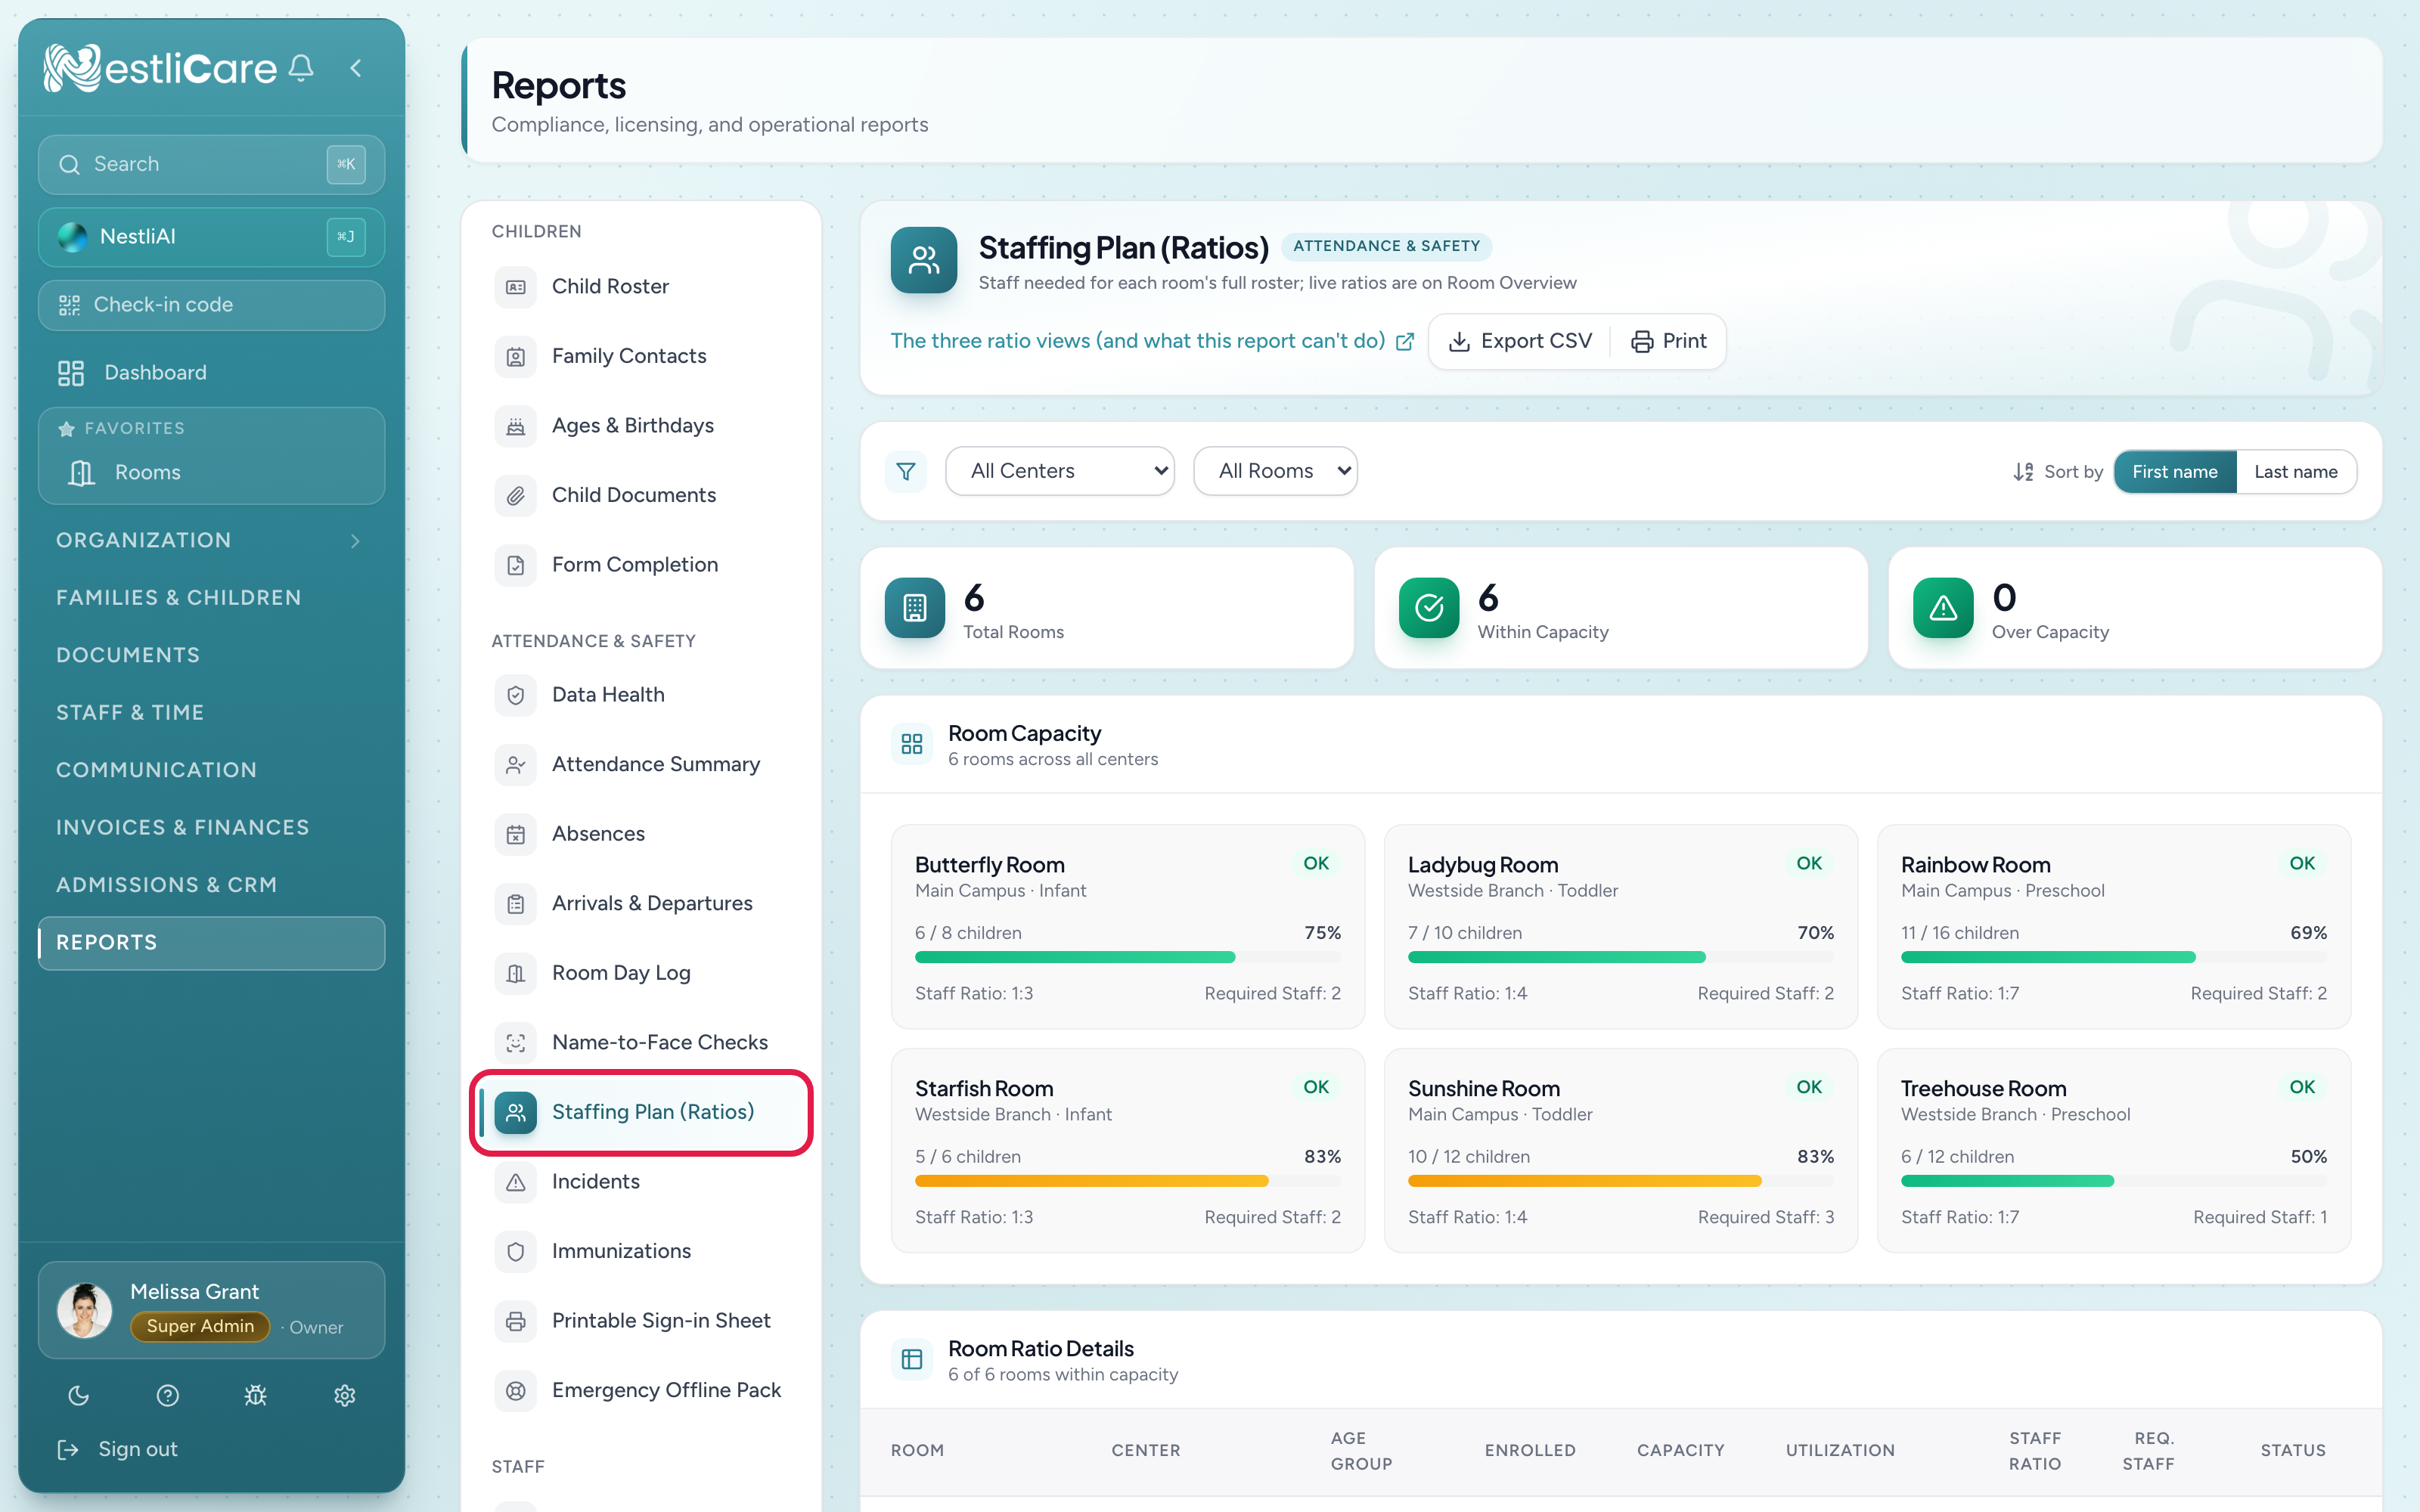Select Staffing Plan (Ratios) report
This screenshot has height=1512, width=2420.
[x=641, y=1112]
